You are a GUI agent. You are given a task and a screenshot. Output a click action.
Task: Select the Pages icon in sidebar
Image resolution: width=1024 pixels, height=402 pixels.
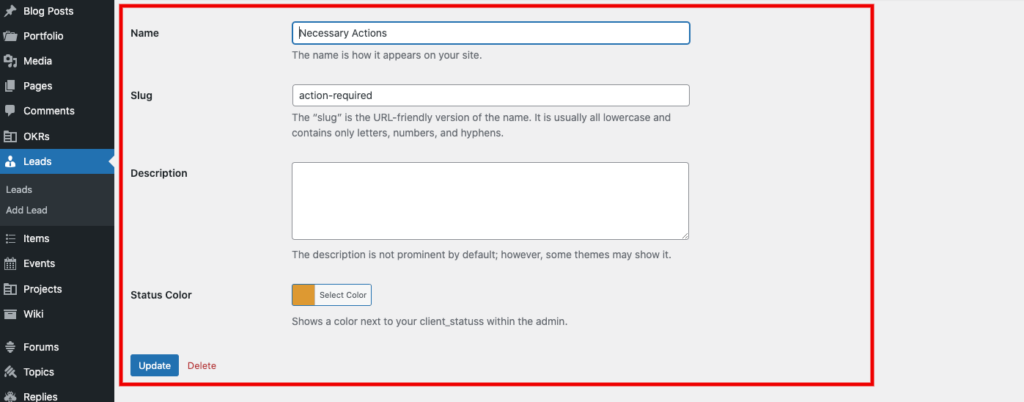10,86
